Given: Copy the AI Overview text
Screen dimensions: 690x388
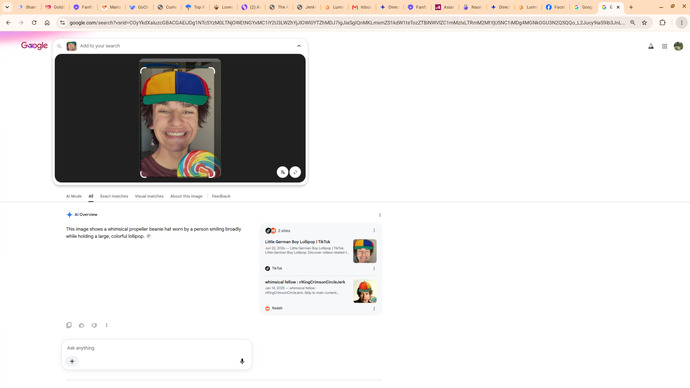Looking at the screenshot, I should coord(69,325).
